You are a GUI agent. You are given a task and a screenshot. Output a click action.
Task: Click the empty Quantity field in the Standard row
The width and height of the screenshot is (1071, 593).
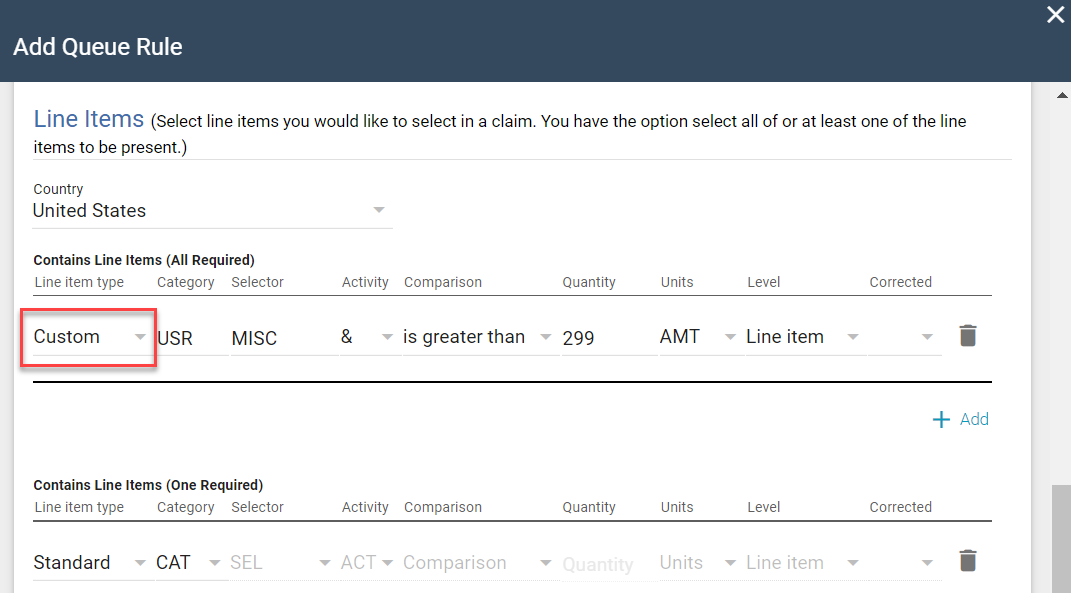(x=606, y=564)
